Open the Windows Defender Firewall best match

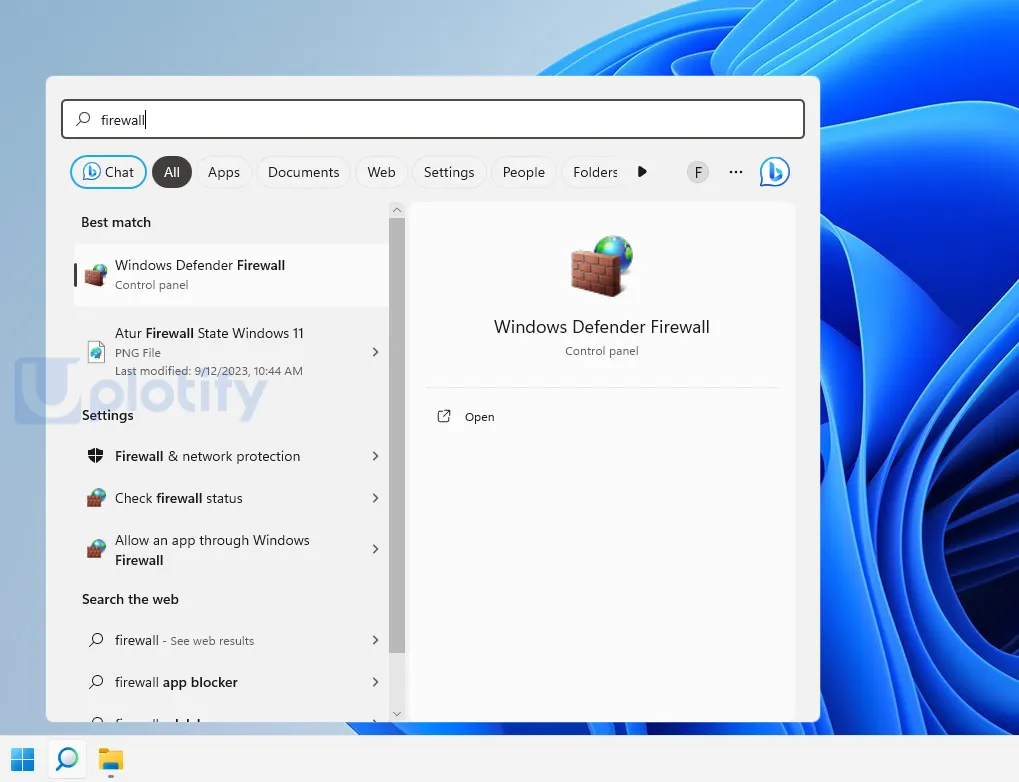(231, 274)
